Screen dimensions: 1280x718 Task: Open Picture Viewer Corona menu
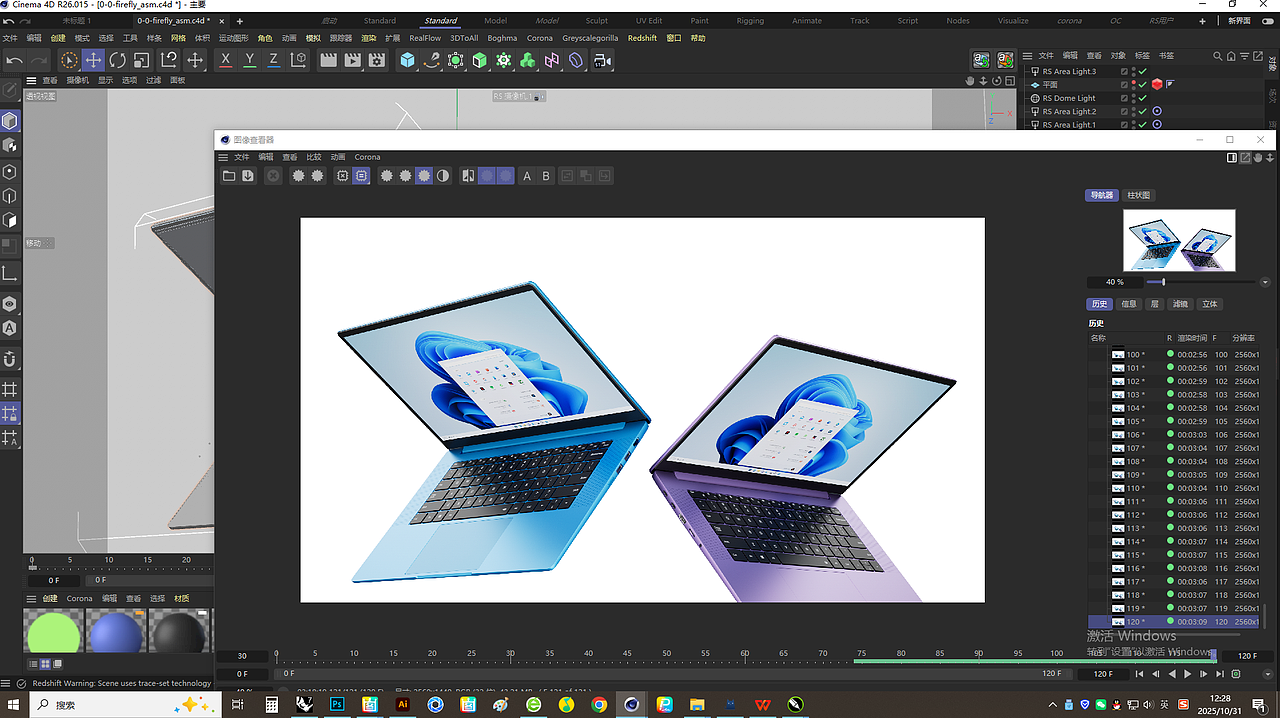367,157
